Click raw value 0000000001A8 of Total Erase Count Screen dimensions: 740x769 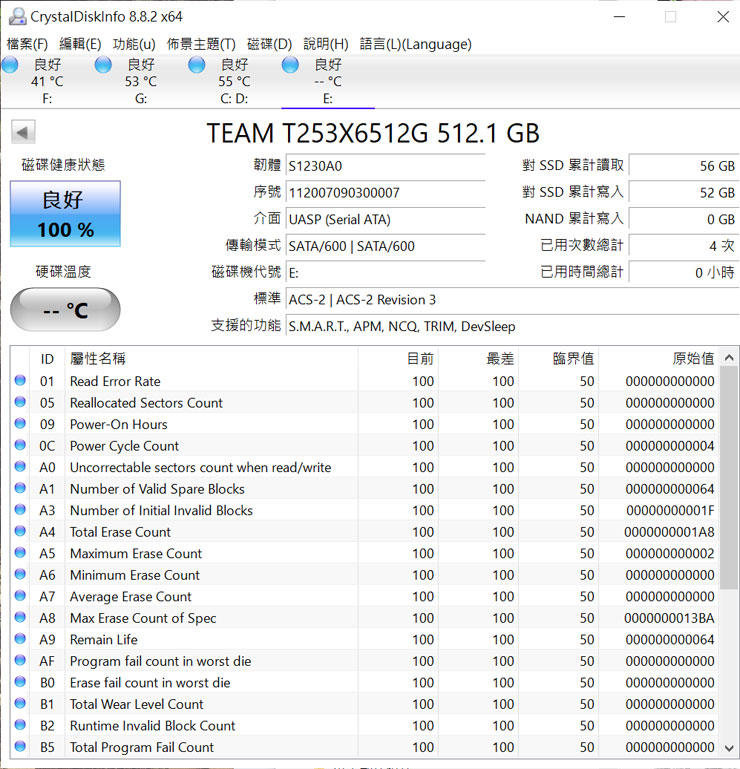(x=669, y=532)
